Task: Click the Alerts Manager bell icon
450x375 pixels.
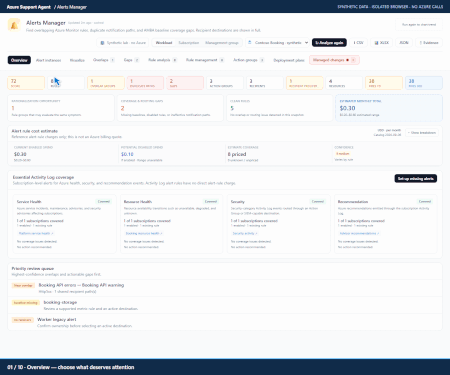Action: pos(14,25)
